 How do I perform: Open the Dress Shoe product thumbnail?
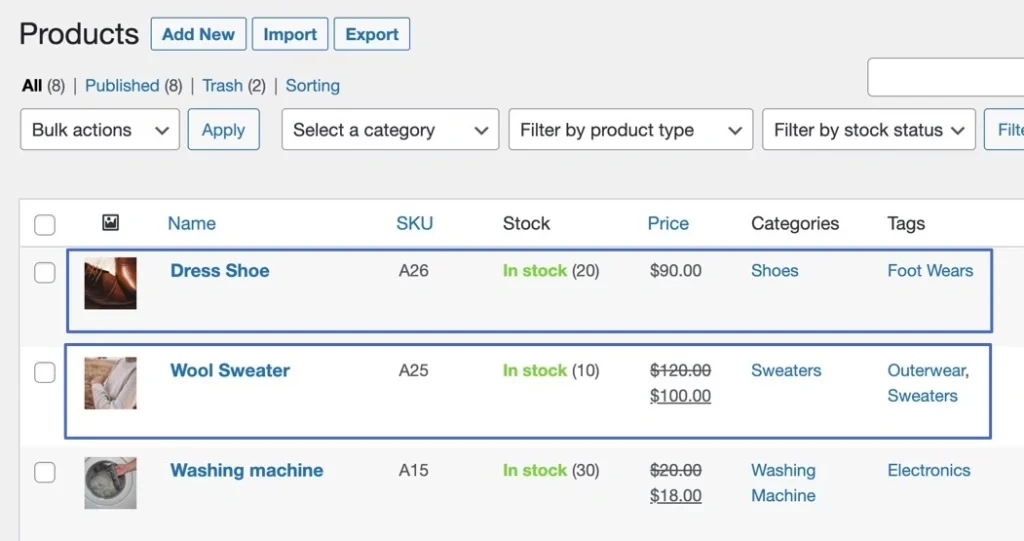point(110,283)
